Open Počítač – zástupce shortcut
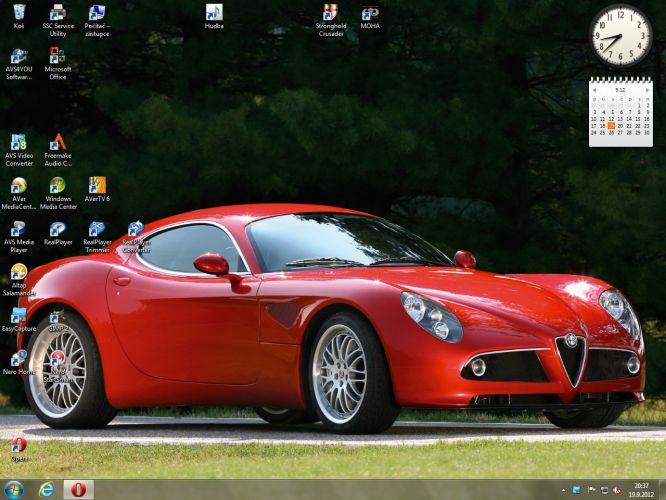The width and height of the screenshot is (666, 500). [97, 20]
